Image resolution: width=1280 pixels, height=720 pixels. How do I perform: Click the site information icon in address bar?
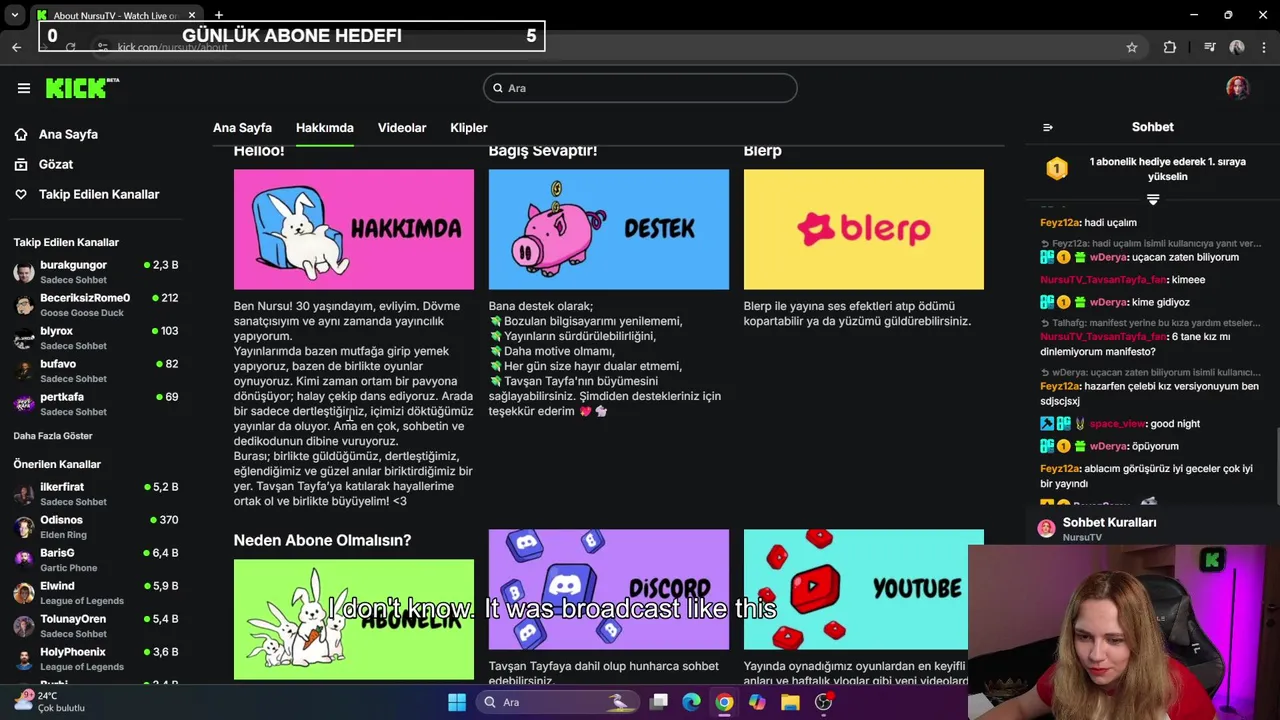(102, 47)
